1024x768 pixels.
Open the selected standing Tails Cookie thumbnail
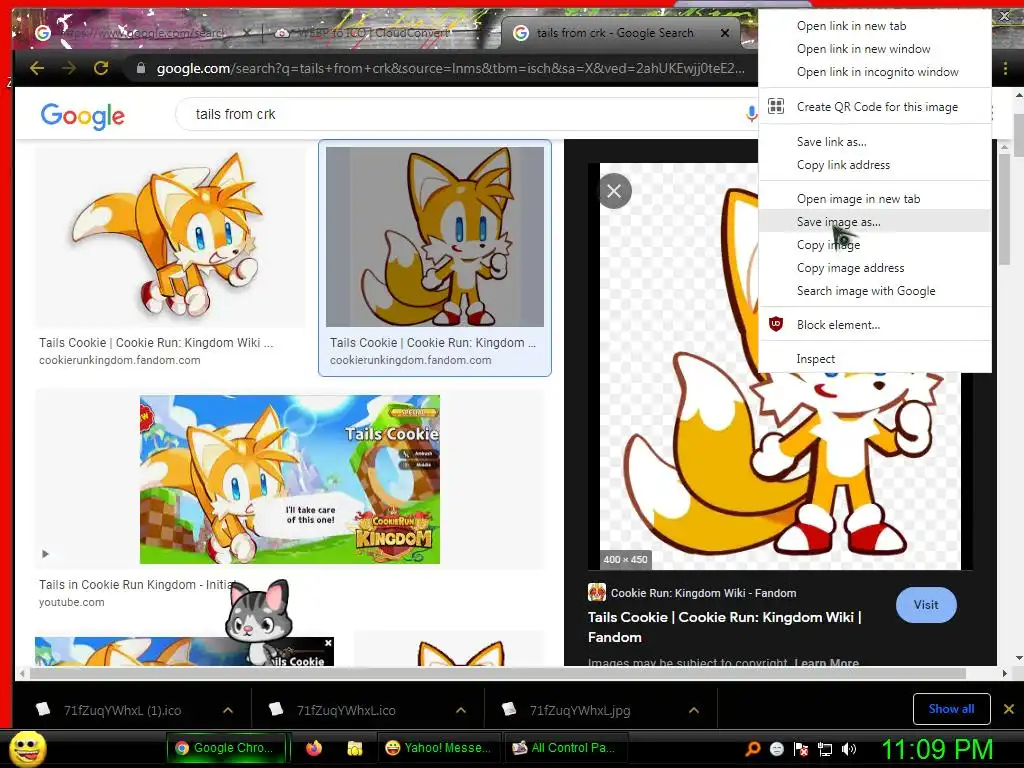point(435,236)
